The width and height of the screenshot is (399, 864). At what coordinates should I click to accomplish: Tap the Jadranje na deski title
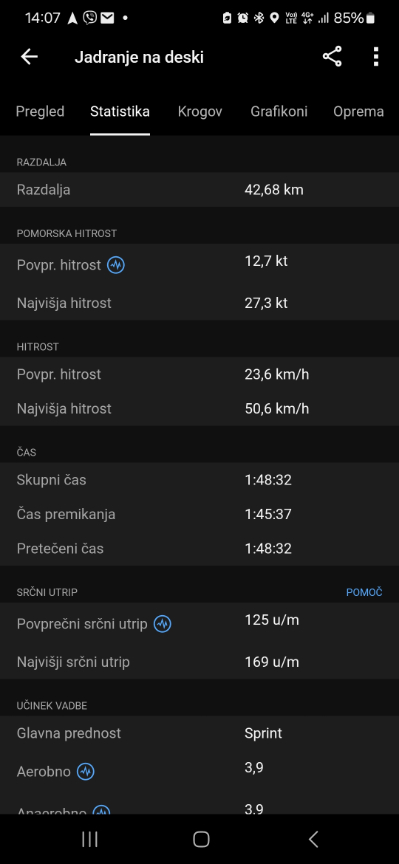pos(139,57)
